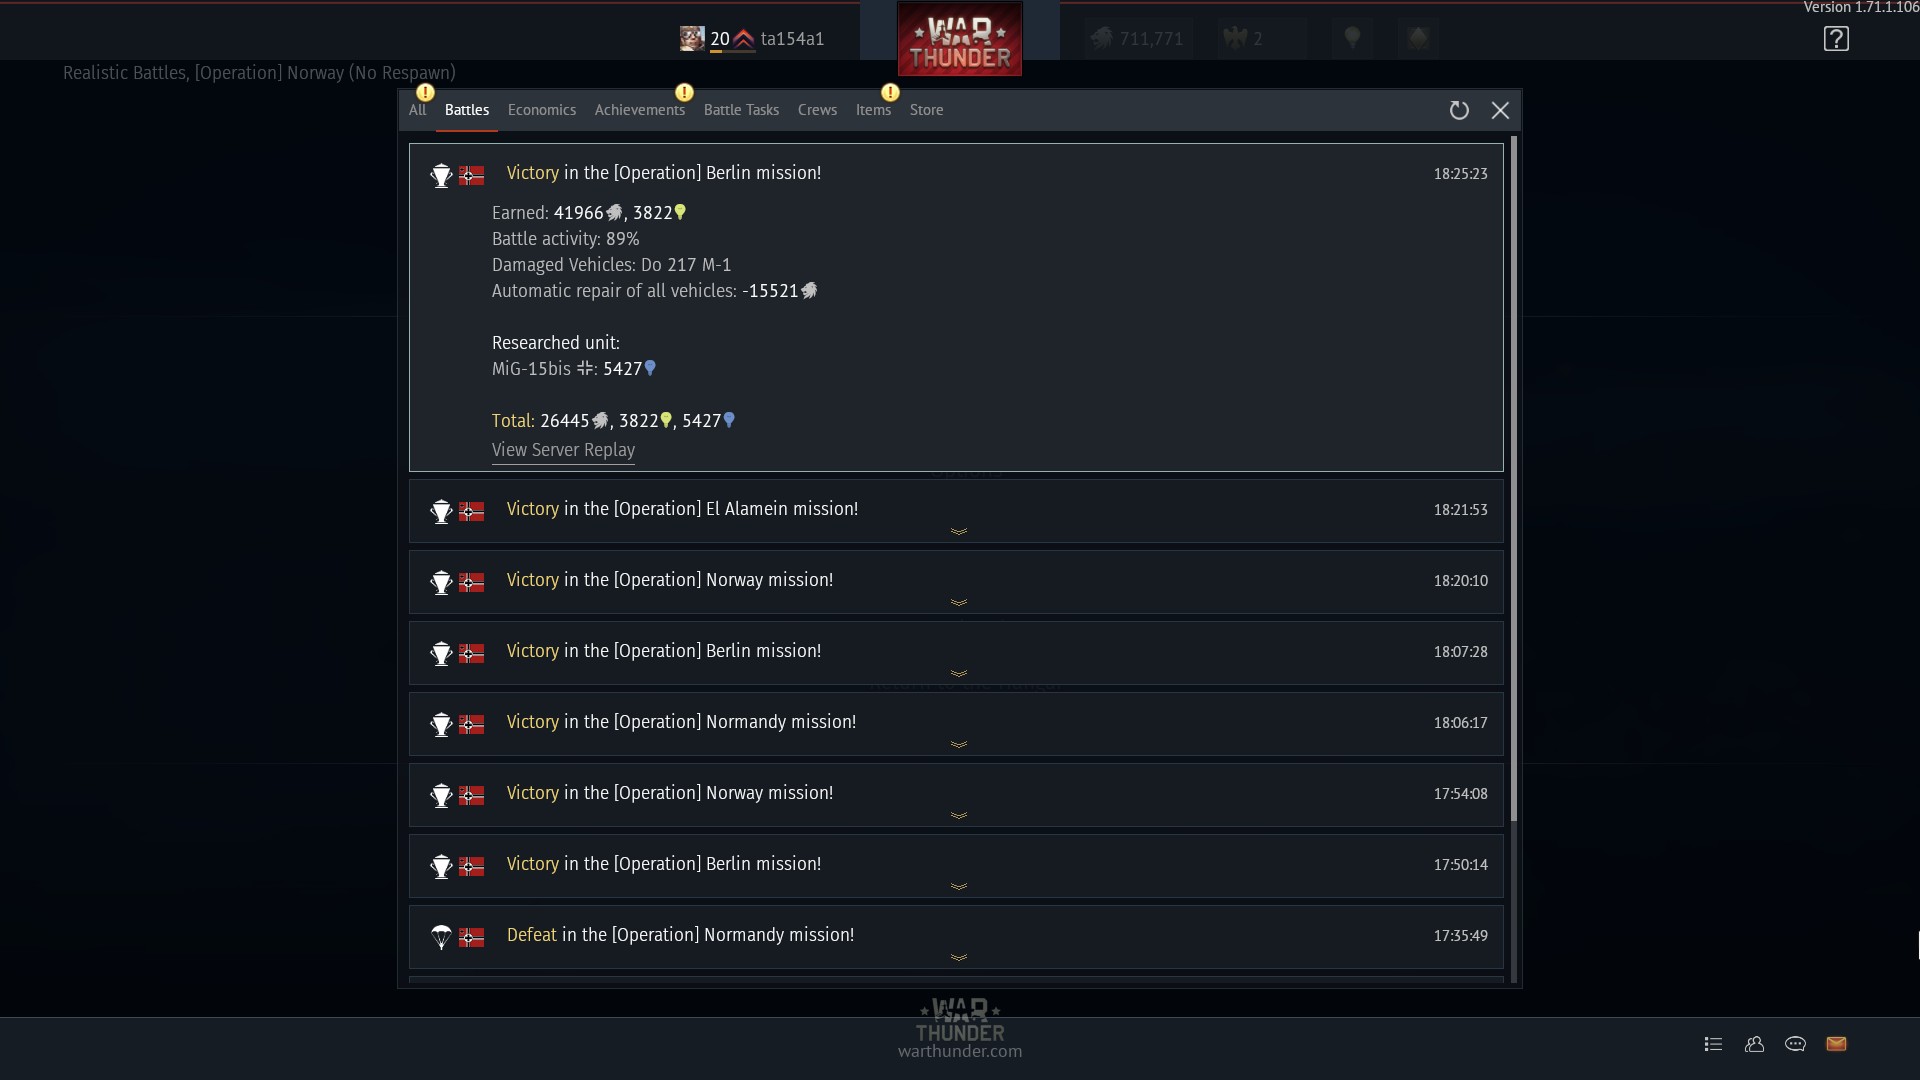Image resolution: width=1920 pixels, height=1080 pixels.
Task: Open the list menu icon at bottom
Action: tap(1713, 1044)
